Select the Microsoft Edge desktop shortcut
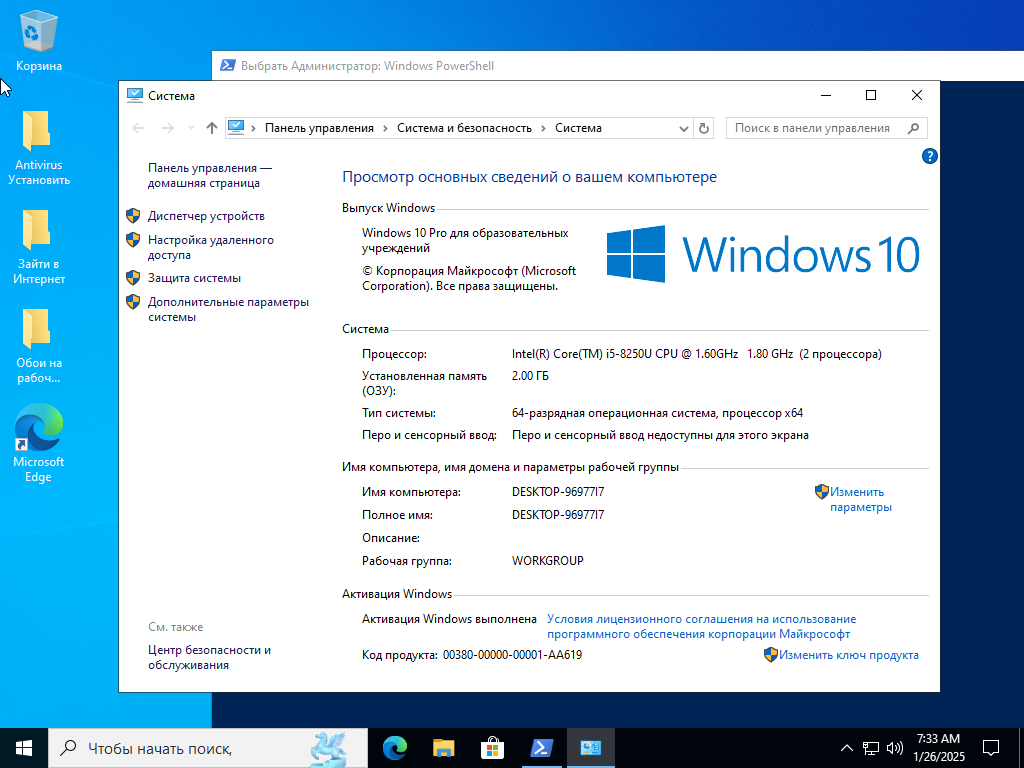 point(39,444)
